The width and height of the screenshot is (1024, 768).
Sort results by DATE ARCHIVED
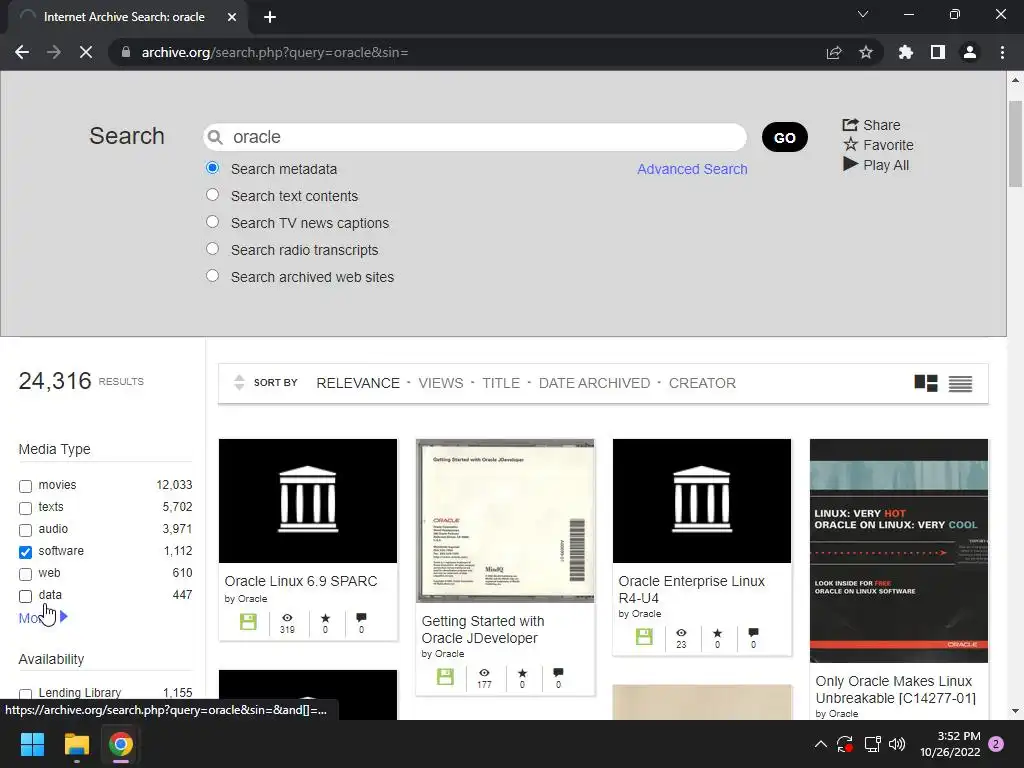point(594,383)
